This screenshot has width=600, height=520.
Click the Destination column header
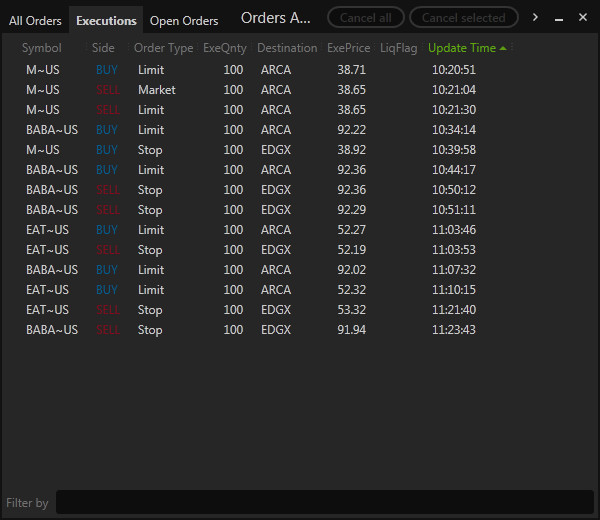tap(287, 48)
